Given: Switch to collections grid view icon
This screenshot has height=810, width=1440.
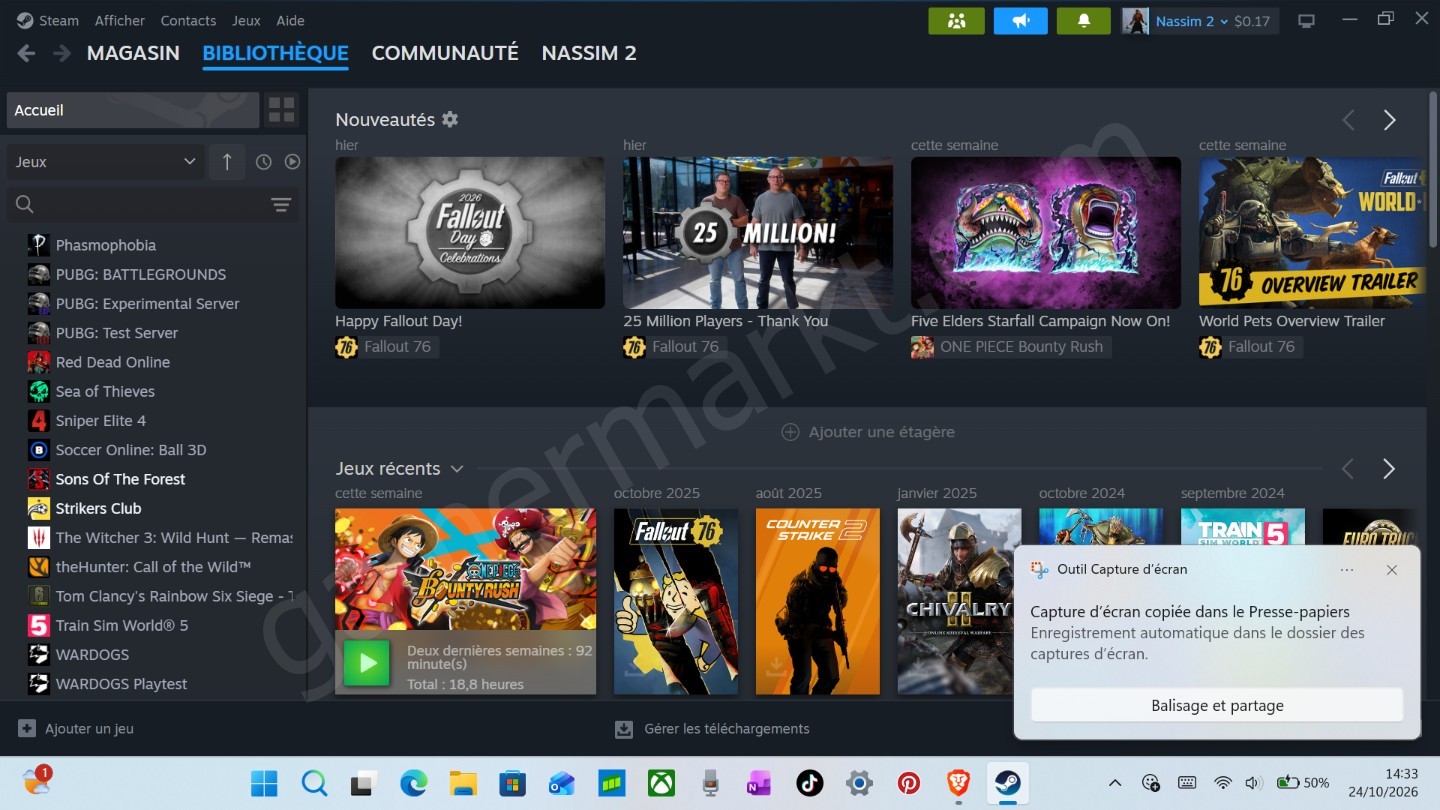Looking at the screenshot, I should (x=282, y=110).
